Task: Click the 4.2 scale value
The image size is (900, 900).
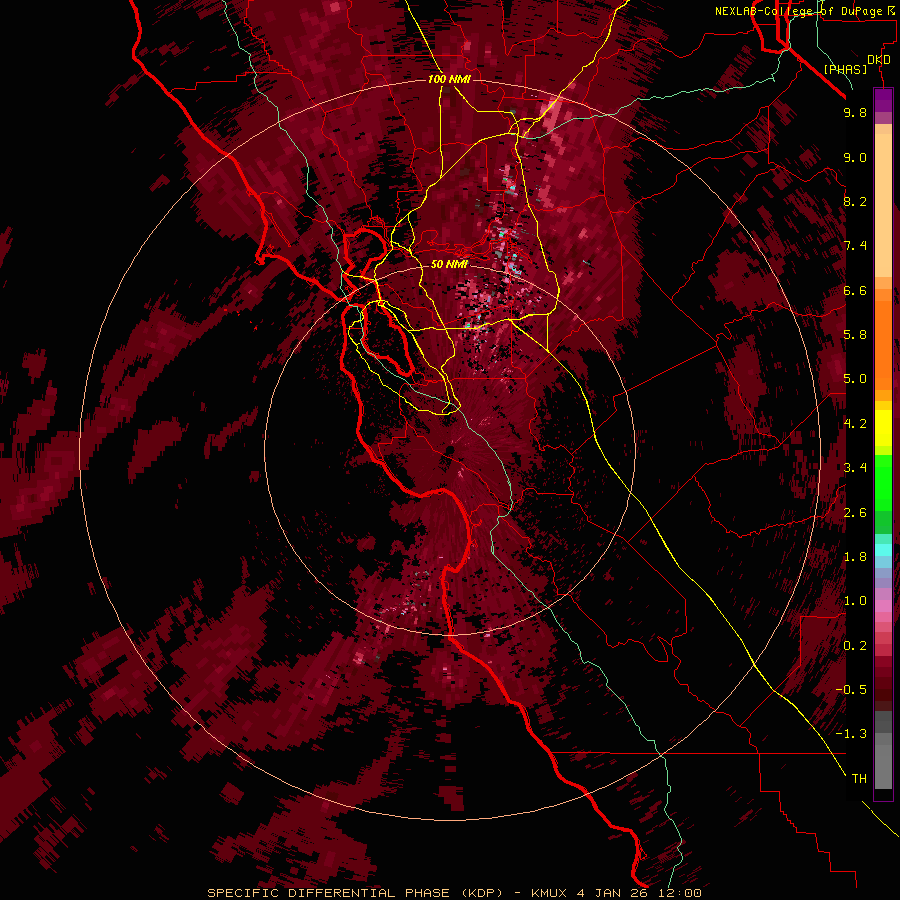Action: tap(855, 424)
